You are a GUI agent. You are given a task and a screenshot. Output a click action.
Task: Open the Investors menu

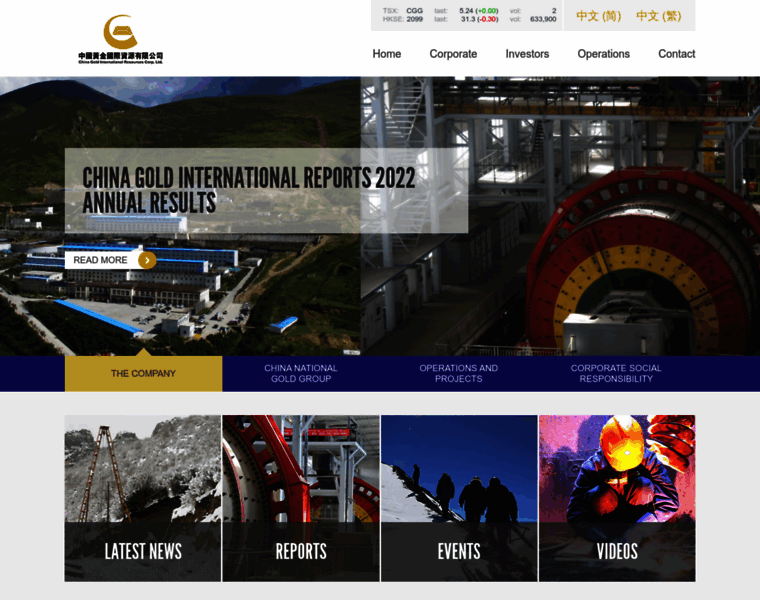pos(527,54)
